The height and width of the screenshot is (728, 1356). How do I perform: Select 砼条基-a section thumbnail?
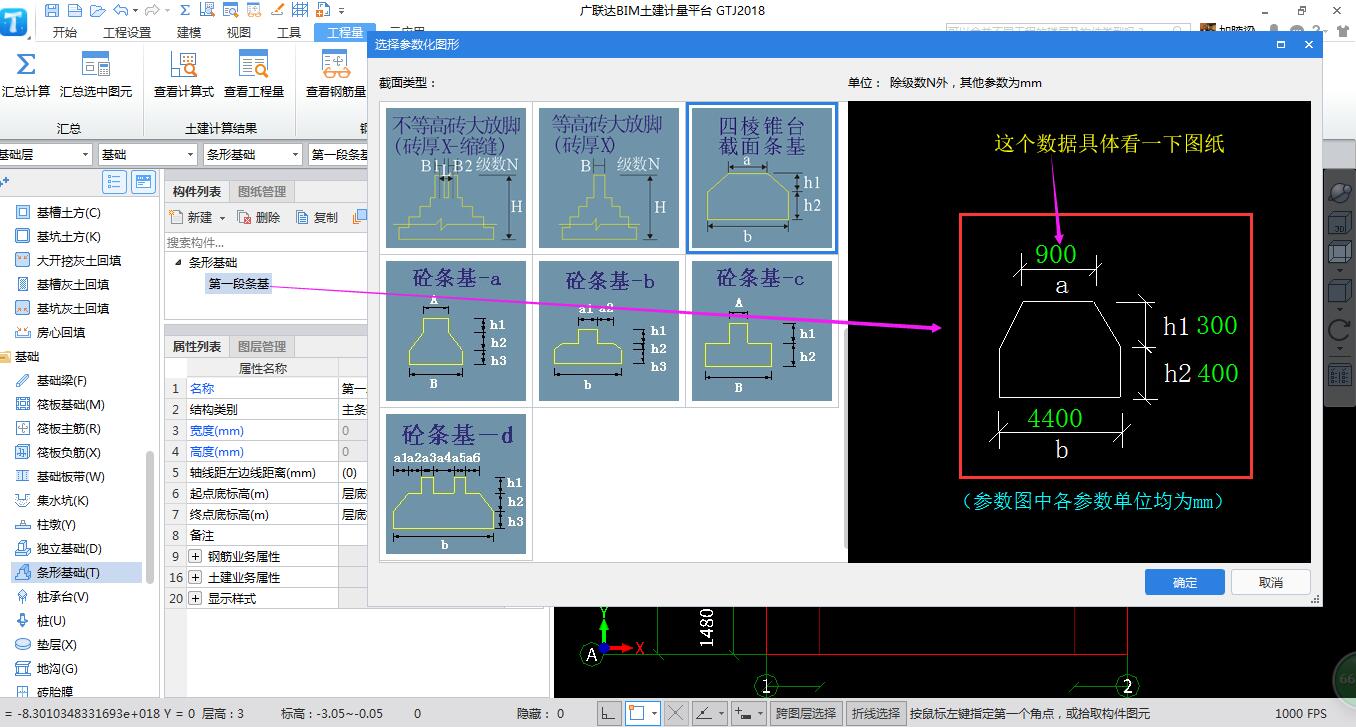coord(456,331)
